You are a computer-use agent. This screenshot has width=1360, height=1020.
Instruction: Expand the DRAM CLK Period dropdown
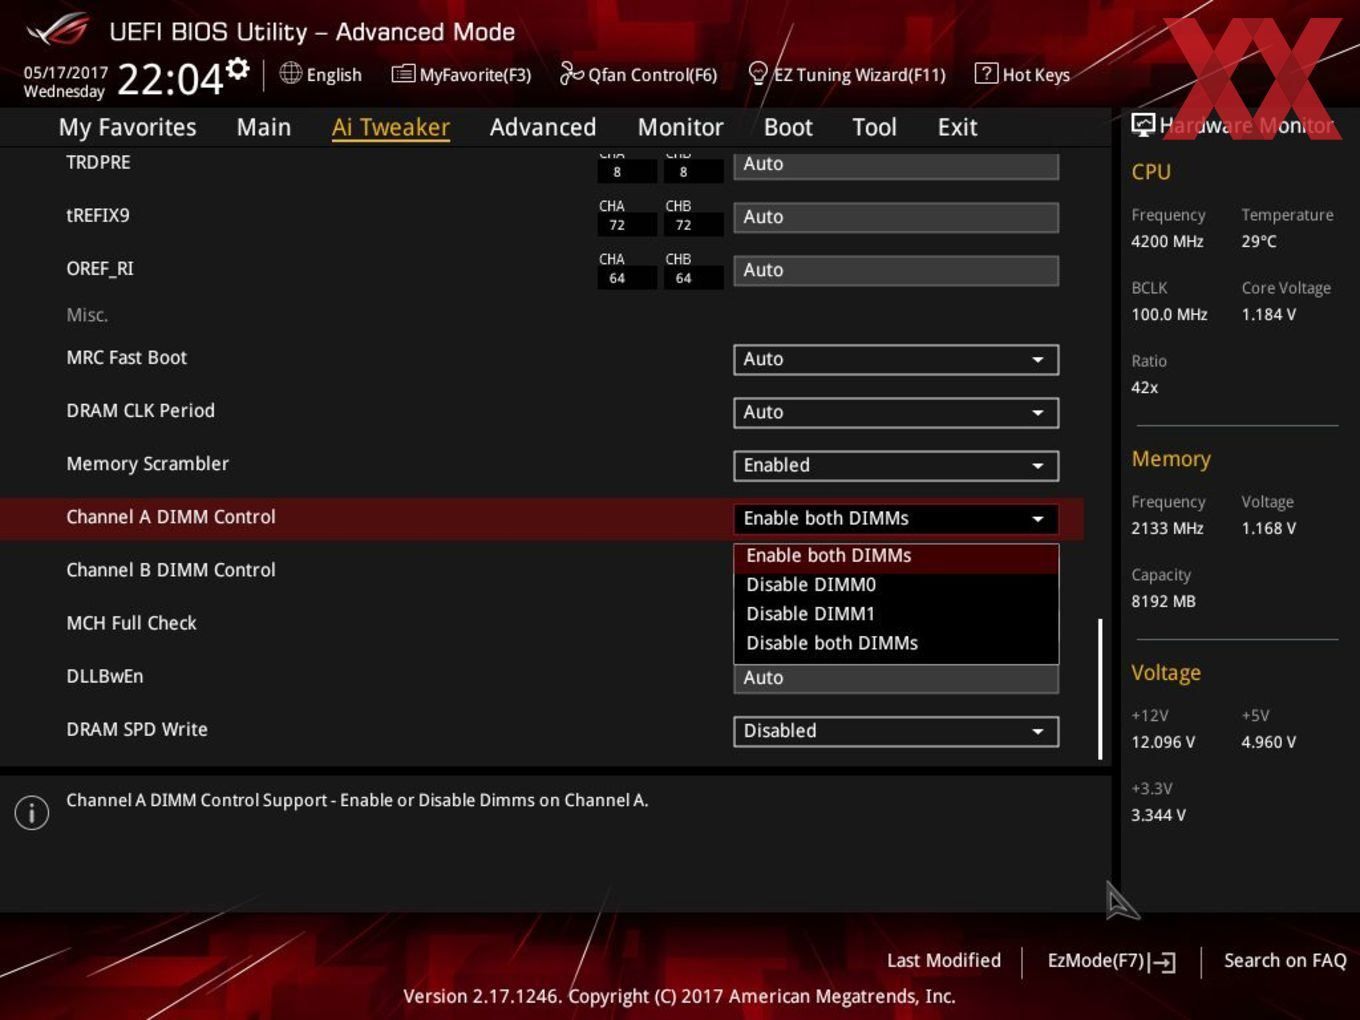896,412
